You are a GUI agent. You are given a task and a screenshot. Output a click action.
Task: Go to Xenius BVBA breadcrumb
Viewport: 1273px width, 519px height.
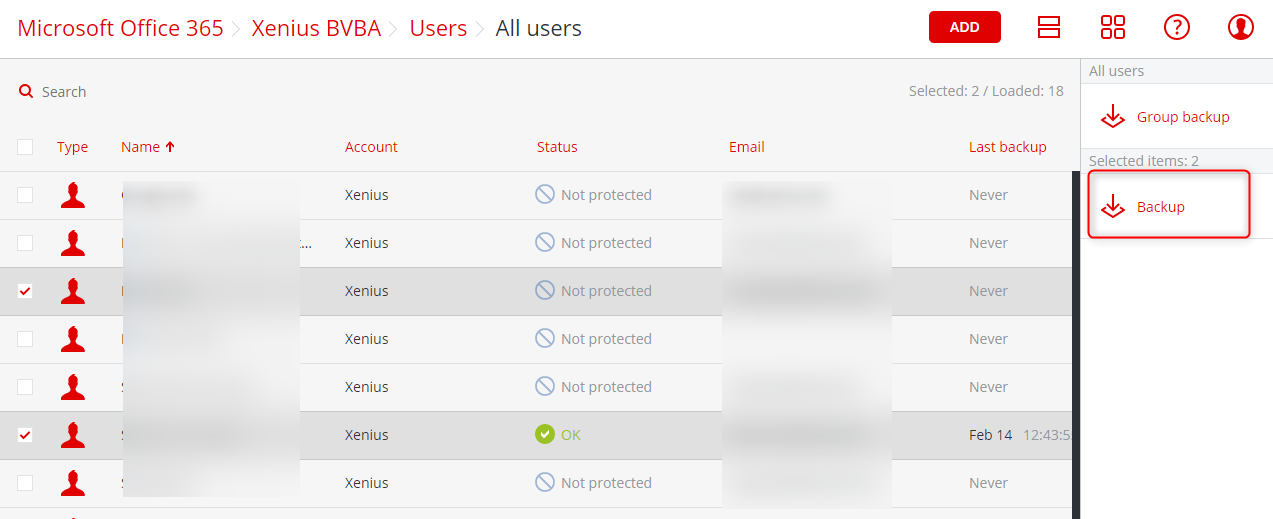pos(316,28)
